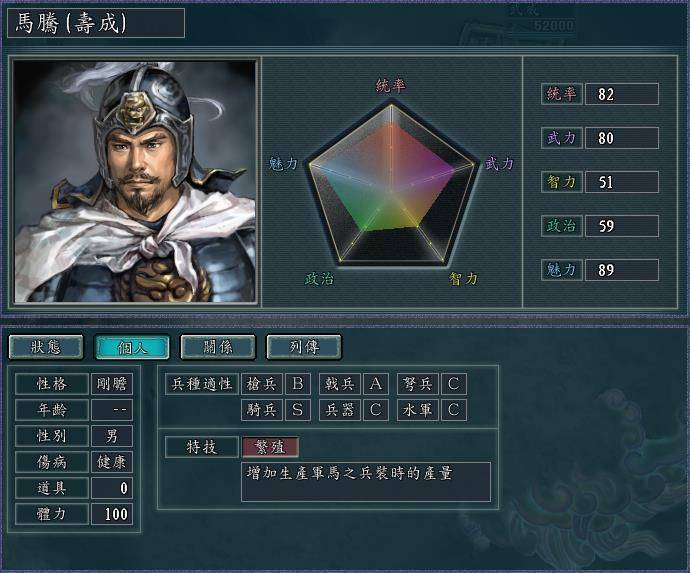This screenshot has width=690, height=573.
Task: Click the 兵器 troop type cell
Action: (x=340, y=410)
